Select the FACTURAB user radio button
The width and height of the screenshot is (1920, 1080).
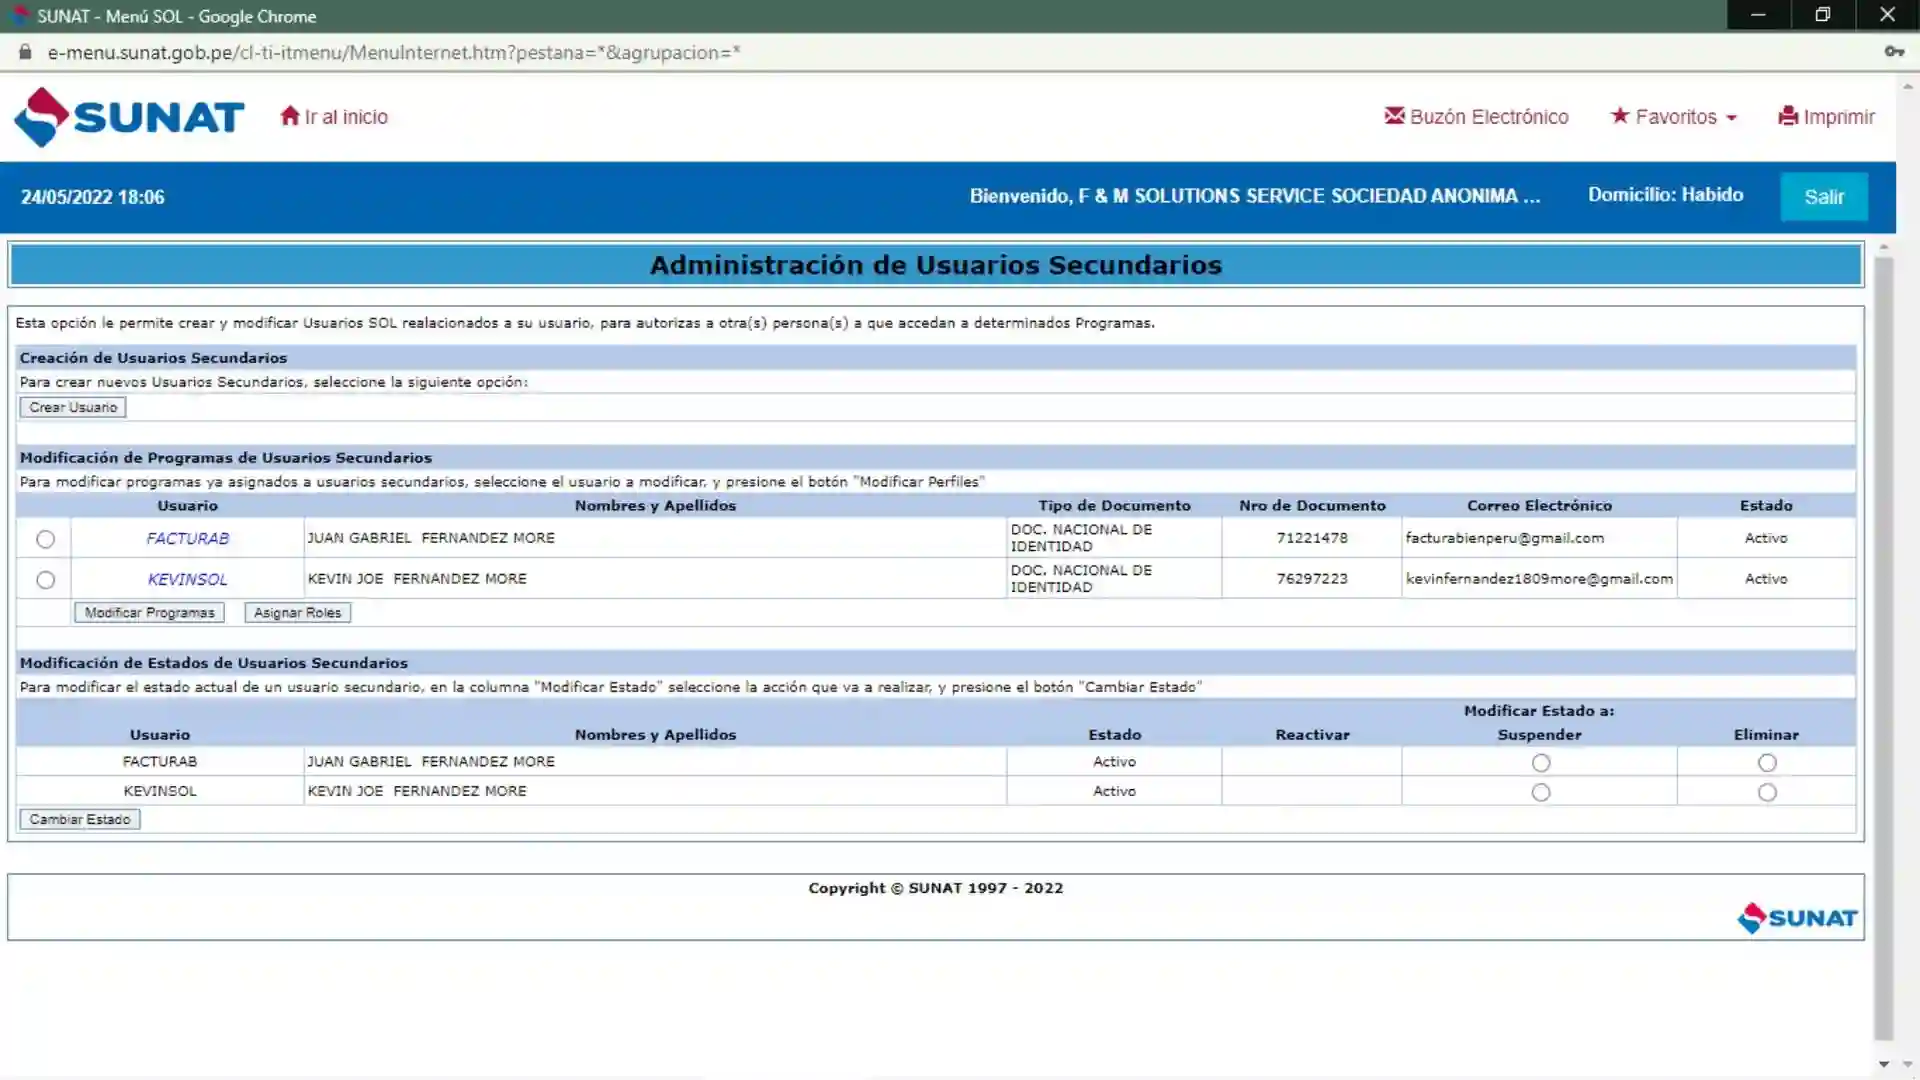point(45,539)
